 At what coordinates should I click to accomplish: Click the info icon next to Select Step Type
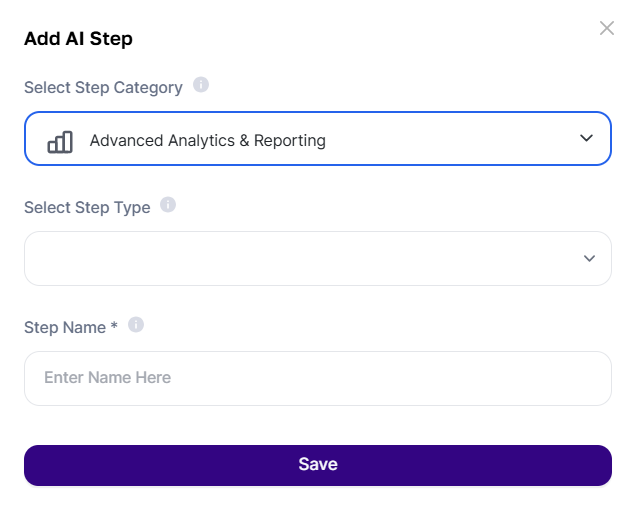[168, 205]
